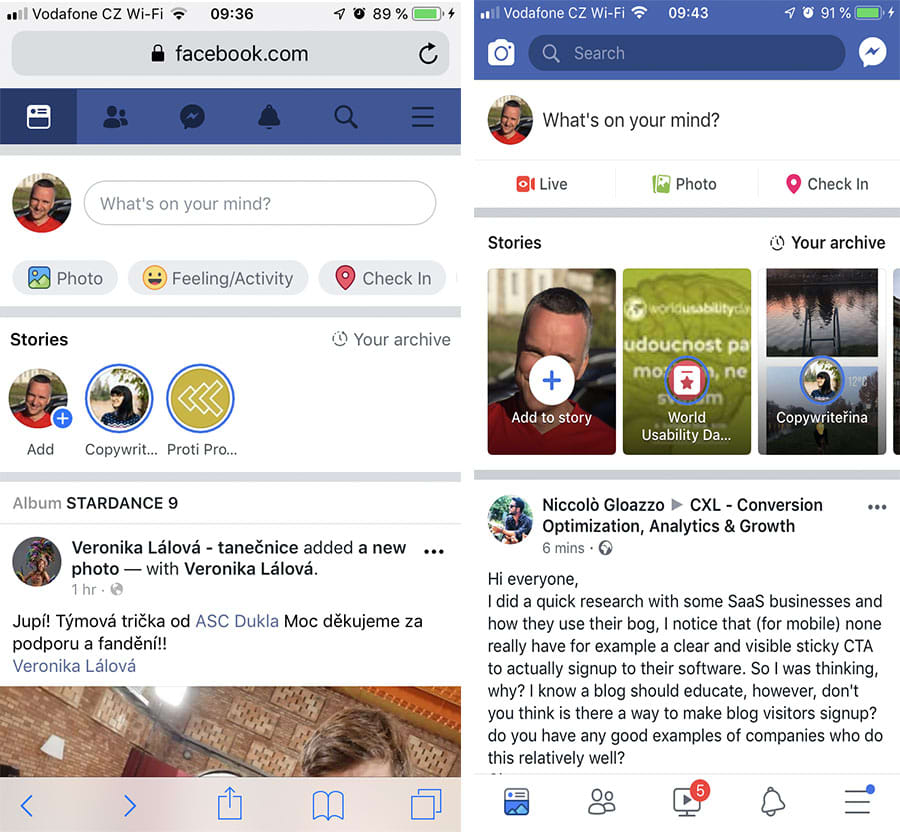Tap the Search field in app header
The height and width of the screenshot is (832, 900).
click(x=686, y=53)
